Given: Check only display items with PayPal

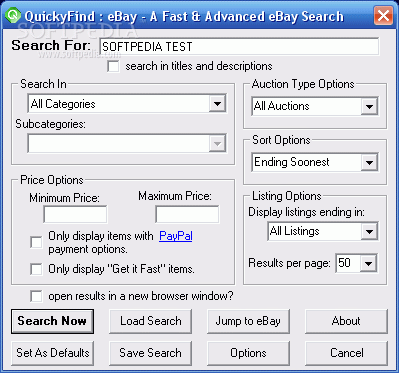Looking at the screenshot, I should tap(36, 242).
